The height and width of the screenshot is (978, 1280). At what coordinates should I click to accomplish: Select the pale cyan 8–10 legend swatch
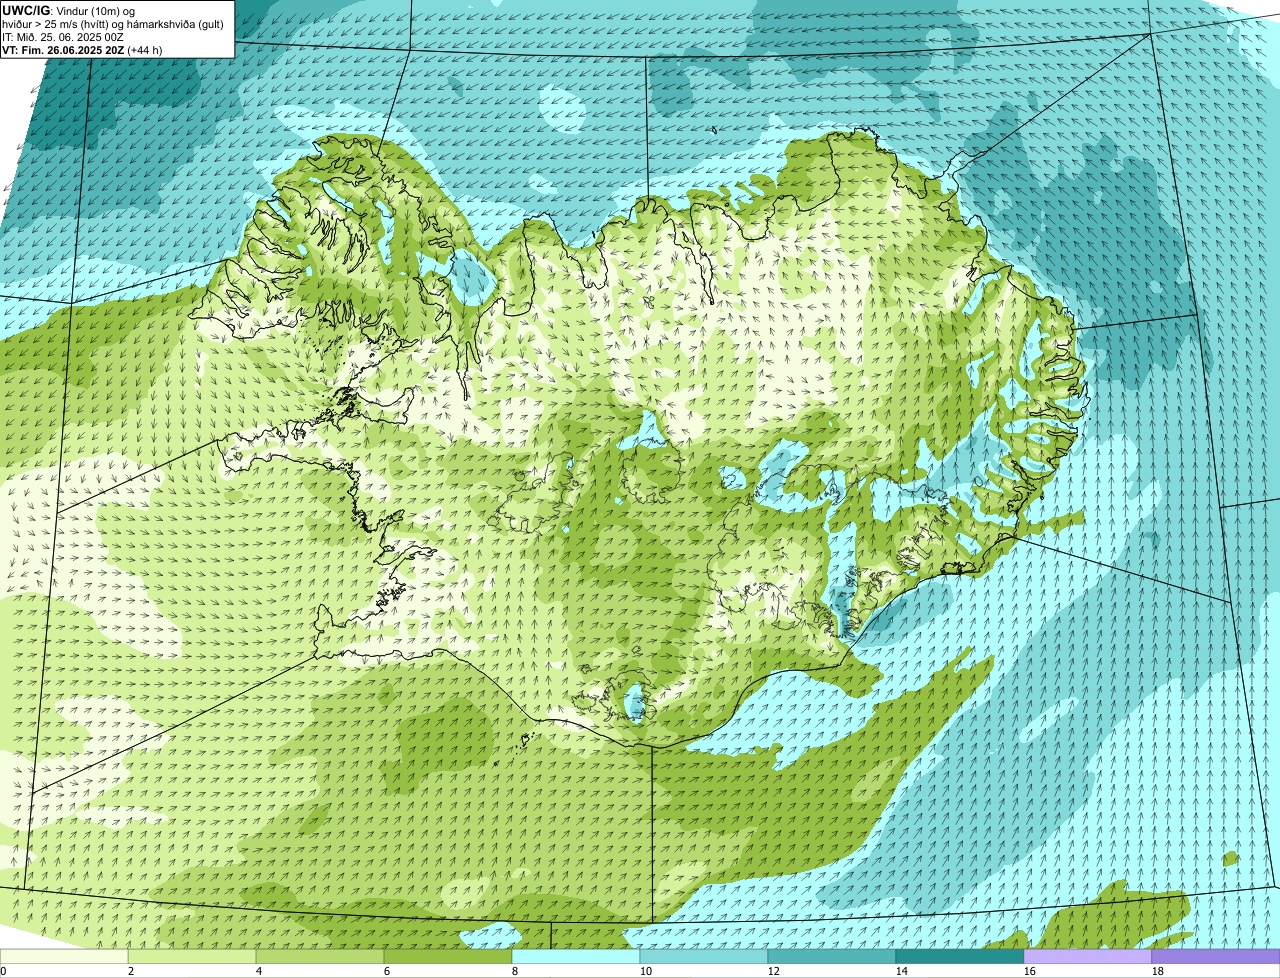(x=576, y=956)
